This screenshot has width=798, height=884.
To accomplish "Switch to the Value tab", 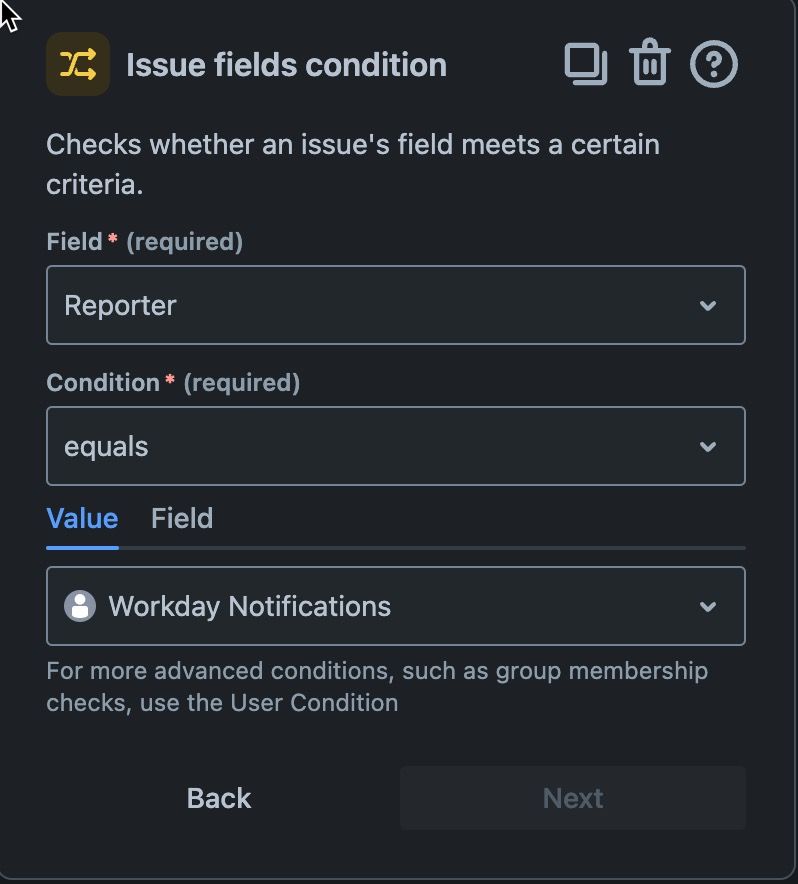I will coord(82,518).
